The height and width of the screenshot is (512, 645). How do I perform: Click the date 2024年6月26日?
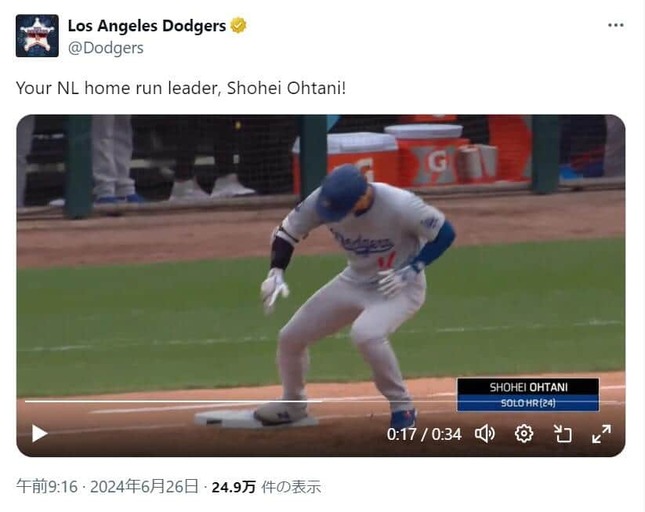pyautogui.click(x=144, y=487)
